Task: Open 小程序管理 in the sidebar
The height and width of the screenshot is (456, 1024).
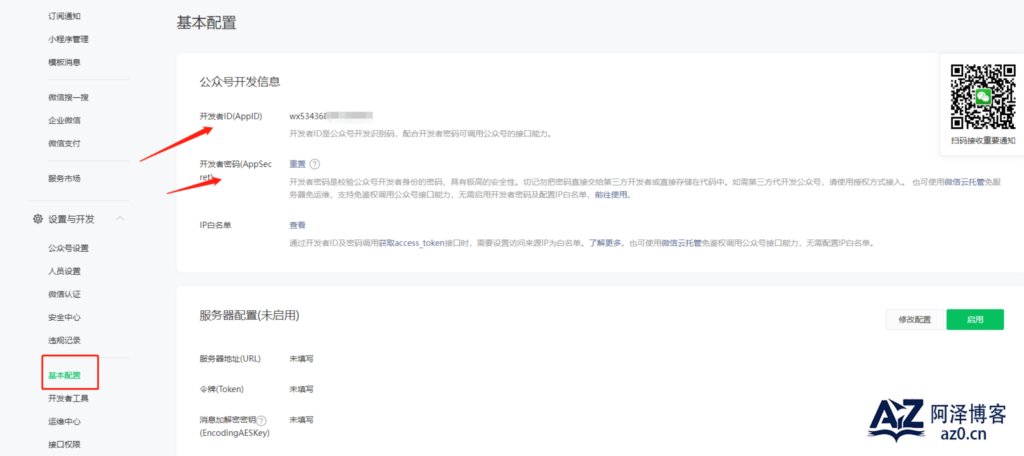Action: pos(68,39)
